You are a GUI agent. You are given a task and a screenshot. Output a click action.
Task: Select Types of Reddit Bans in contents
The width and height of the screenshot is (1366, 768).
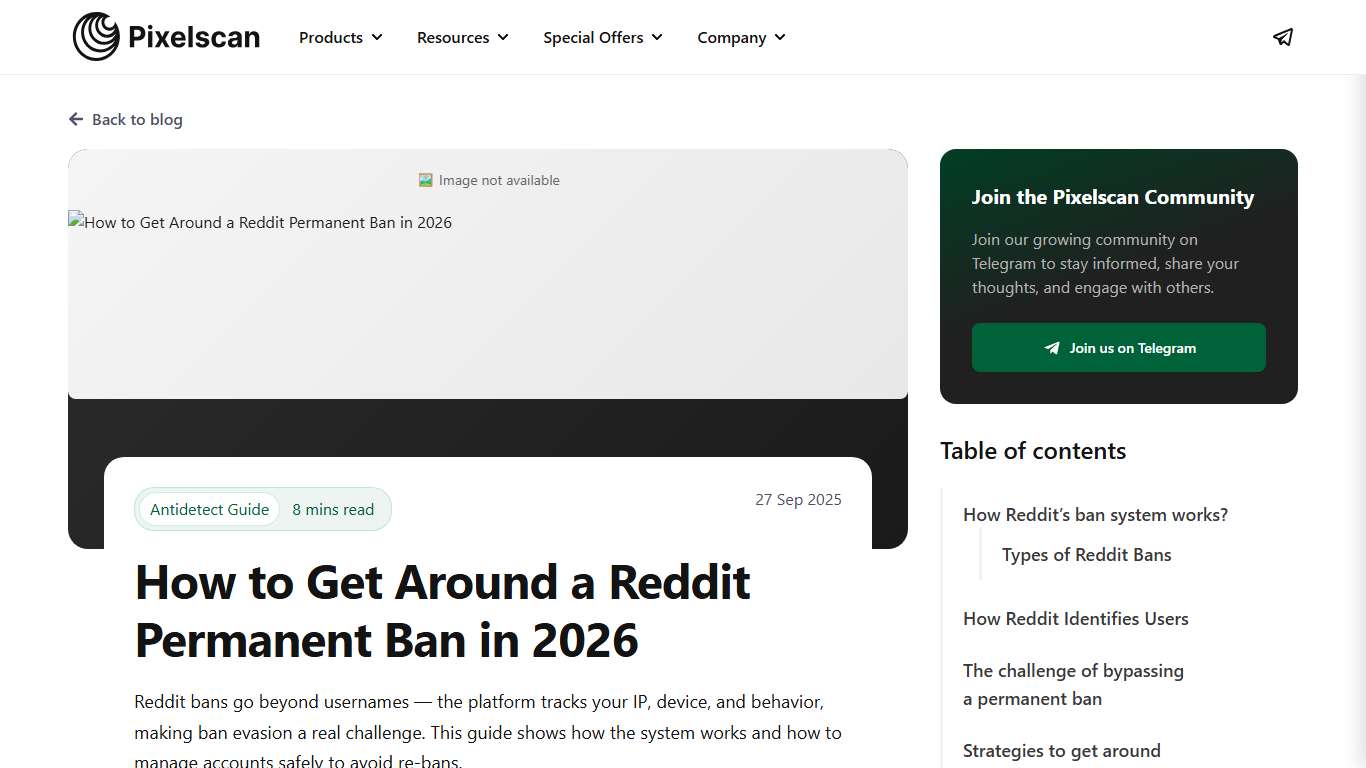[x=1087, y=554]
